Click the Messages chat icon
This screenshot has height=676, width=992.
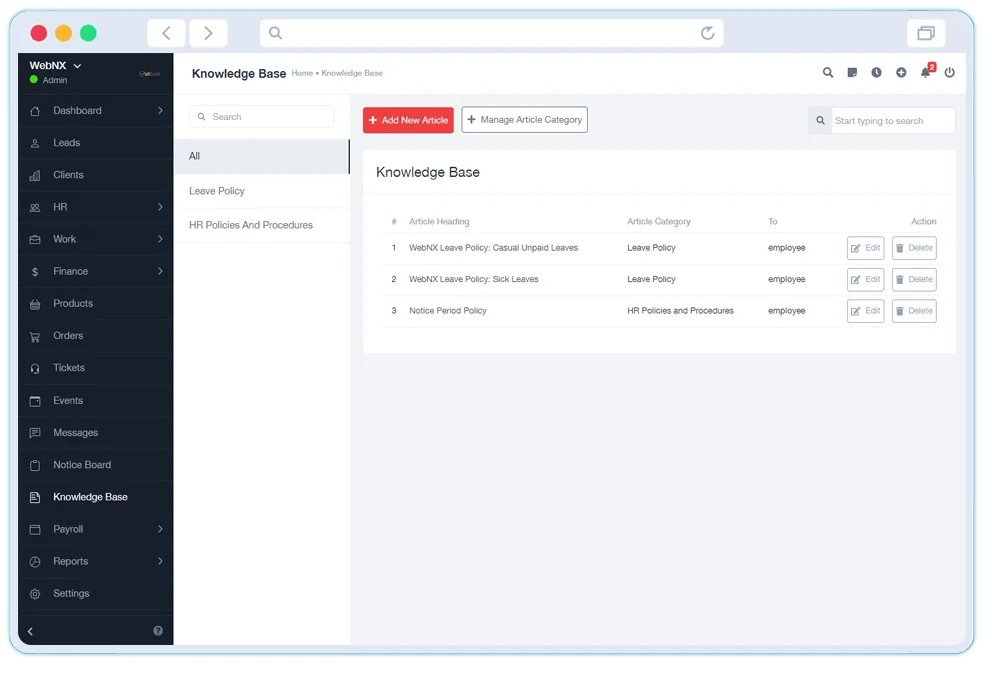tap(35, 433)
